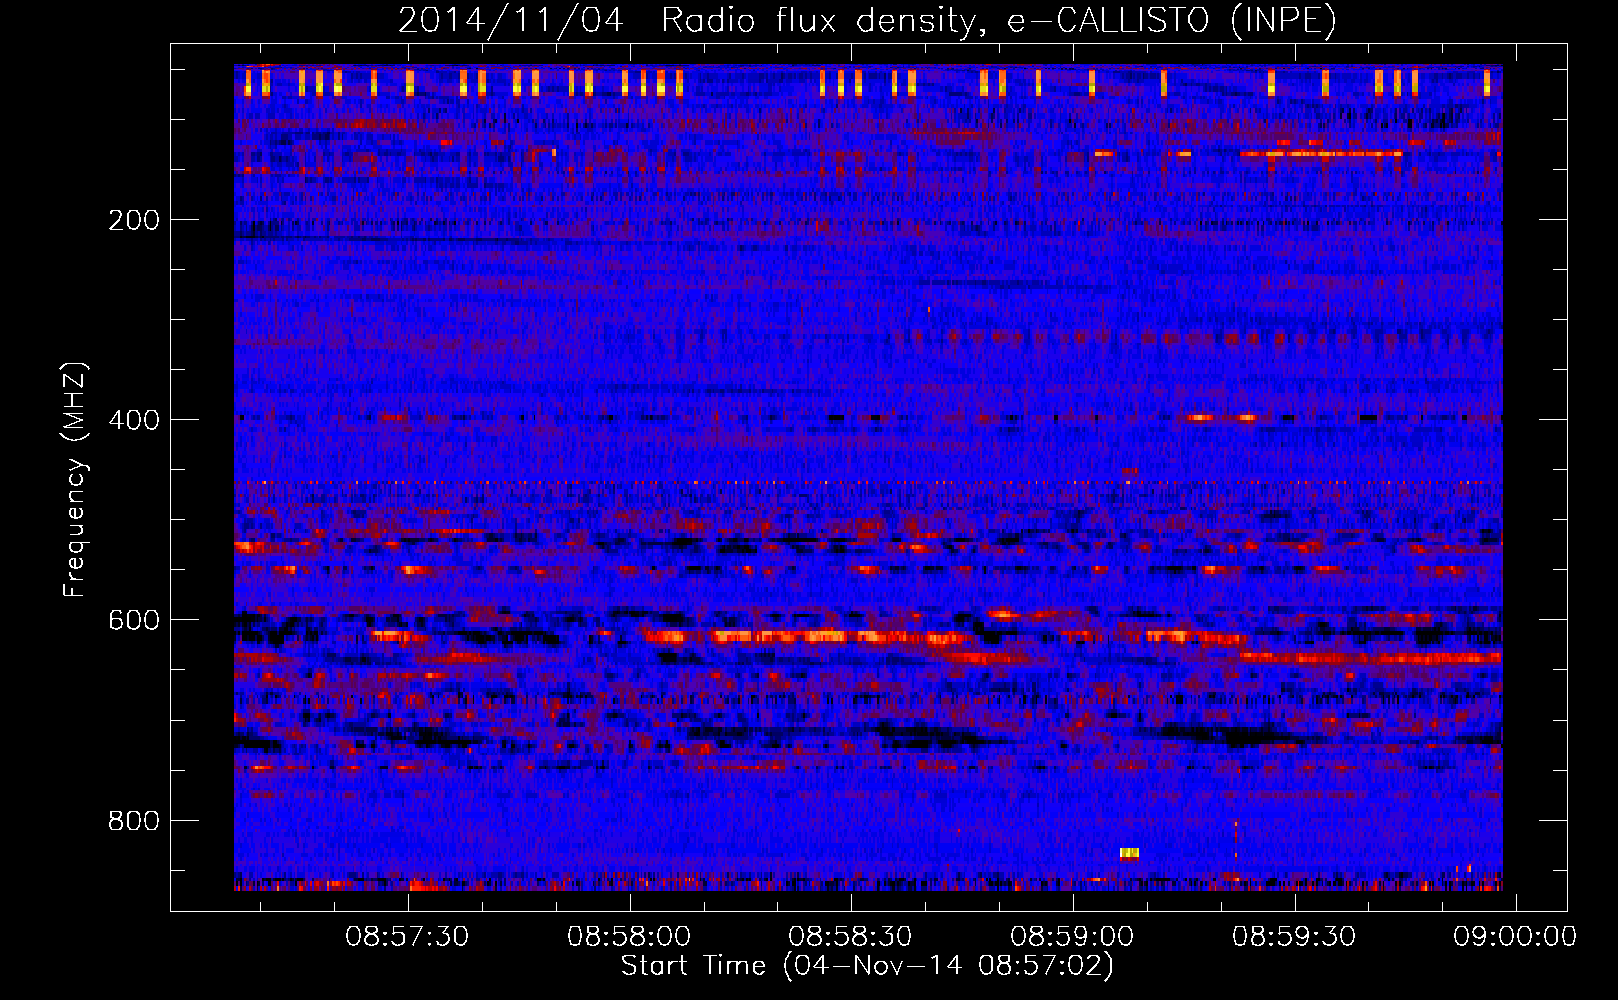Click the 200 frequency tick label
This screenshot has height=1000, width=1618.
[x=134, y=220]
